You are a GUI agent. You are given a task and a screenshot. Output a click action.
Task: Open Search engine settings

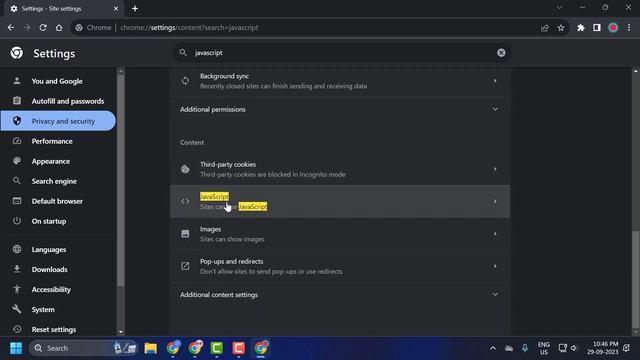point(58,181)
